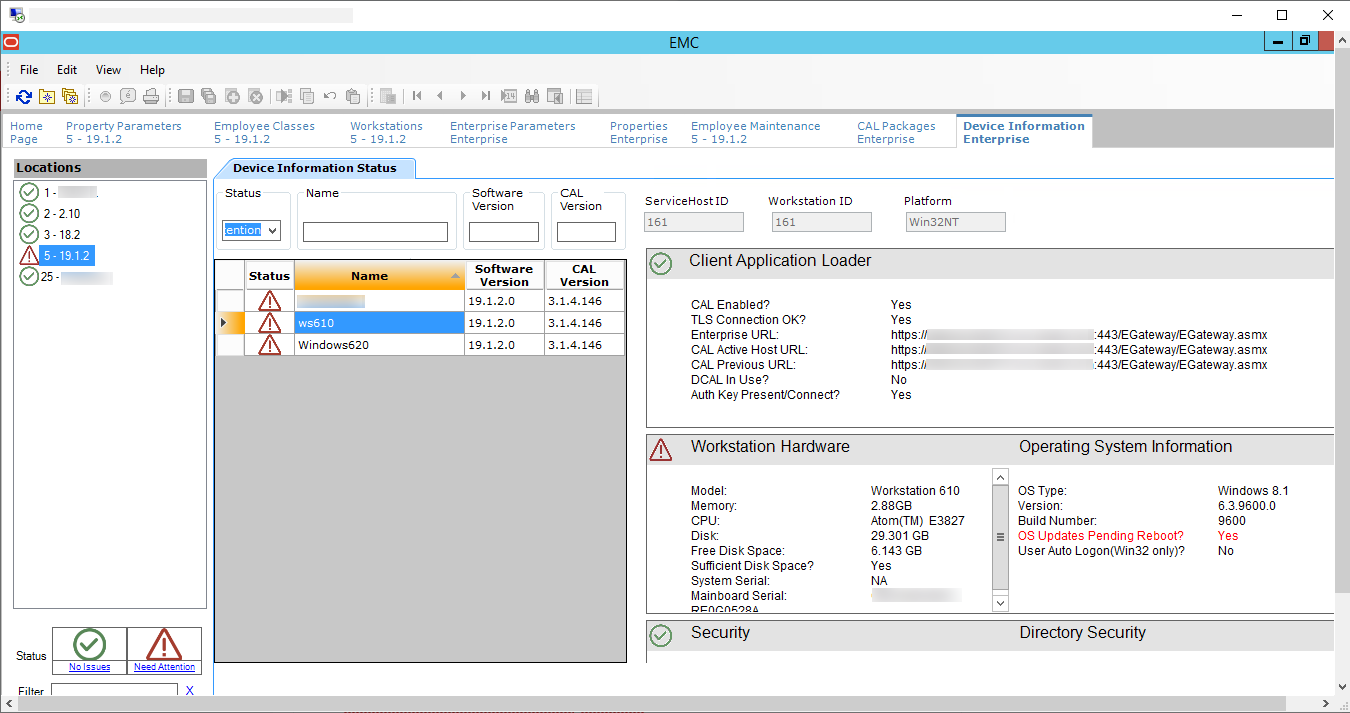Click the Paste toolbar icon
Viewport: 1350px width, 713px height.
pyautogui.click(x=353, y=96)
